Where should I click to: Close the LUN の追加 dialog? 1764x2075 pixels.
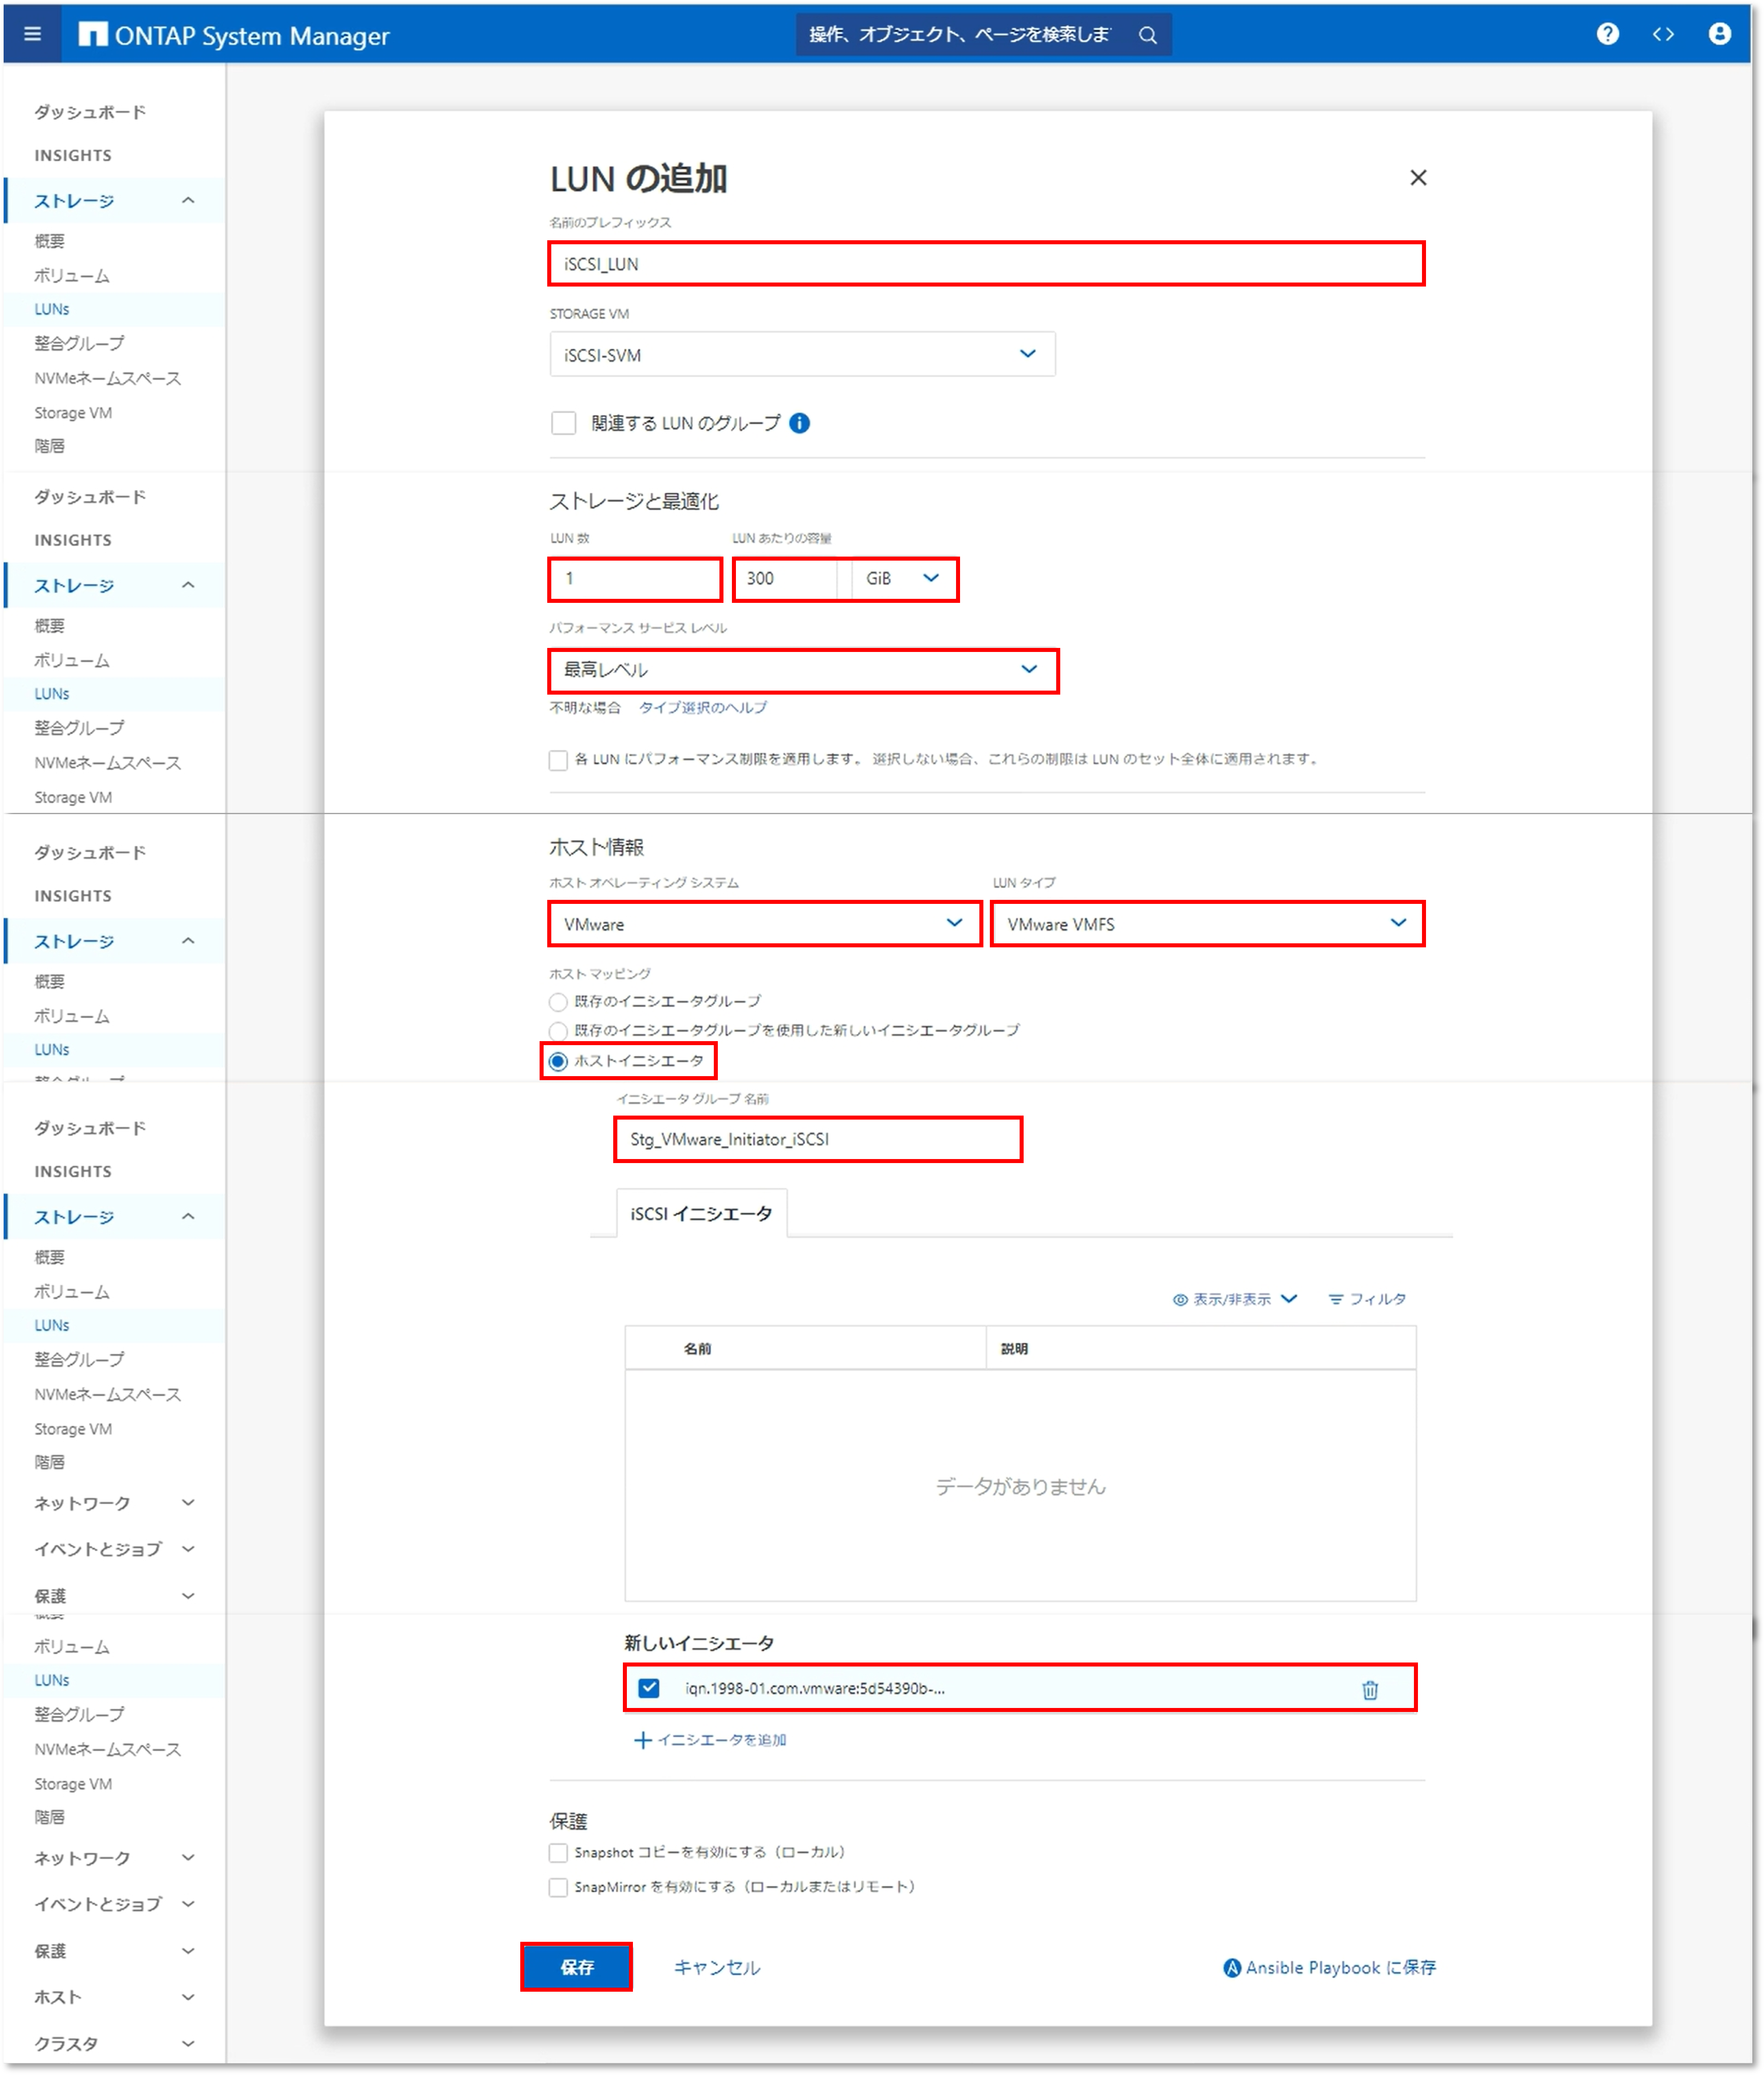(x=1418, y=177)
